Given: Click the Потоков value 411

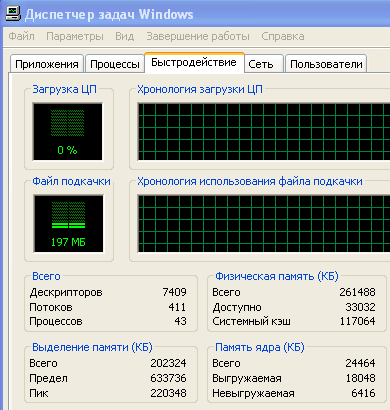Looking at the screenshot, I should coord(177,307).
